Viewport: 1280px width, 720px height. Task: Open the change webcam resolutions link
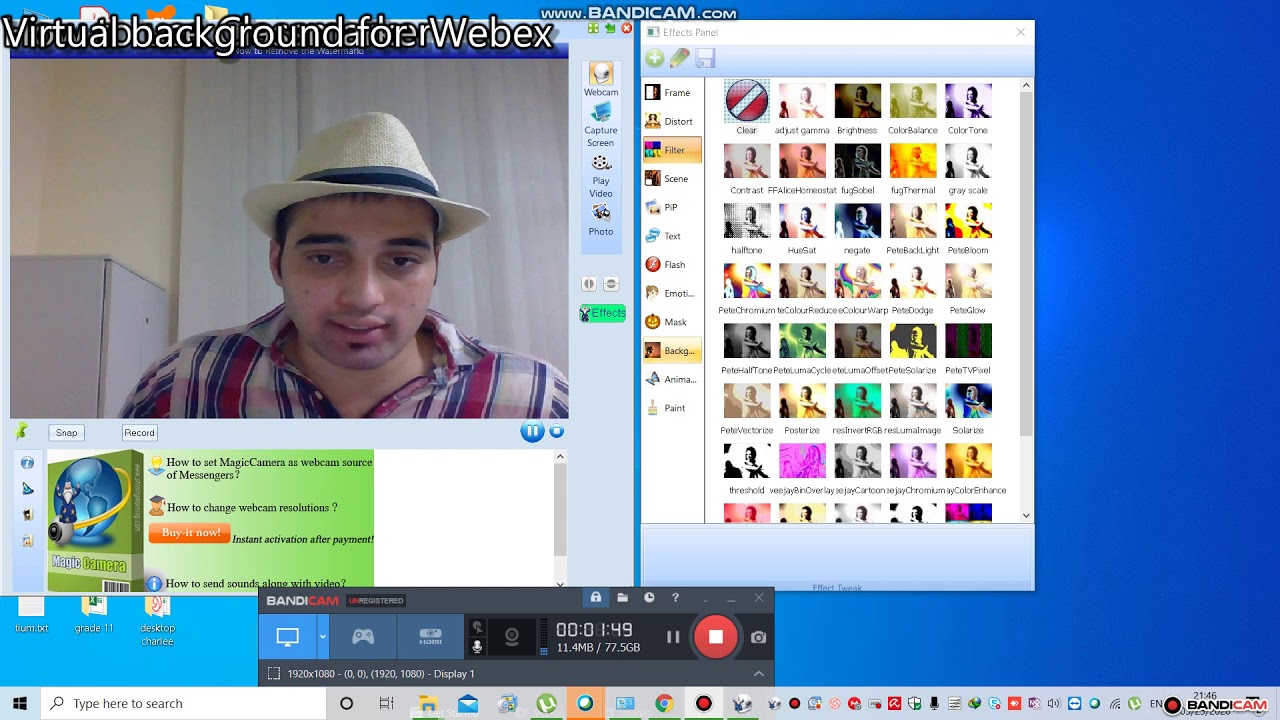(x=252, y=508)
